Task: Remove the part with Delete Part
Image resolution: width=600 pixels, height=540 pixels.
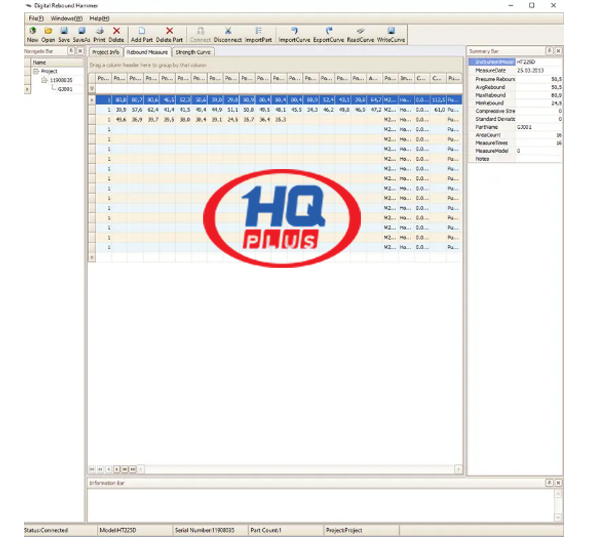Action: (x=170, y=35)
